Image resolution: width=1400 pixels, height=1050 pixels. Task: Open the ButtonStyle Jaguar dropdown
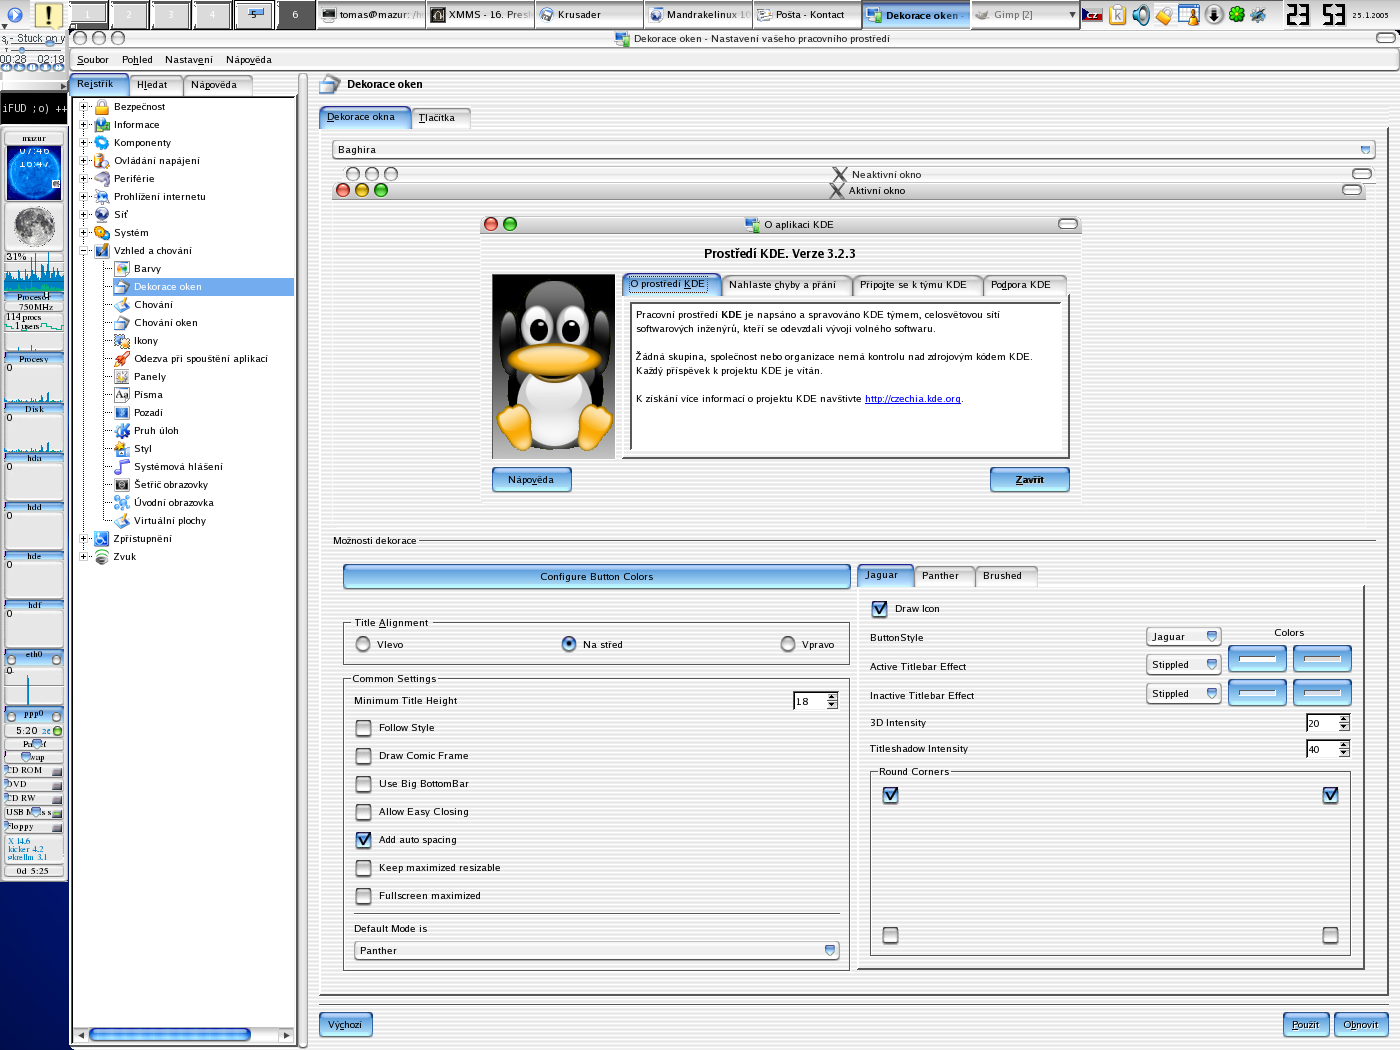[1184, 637]
